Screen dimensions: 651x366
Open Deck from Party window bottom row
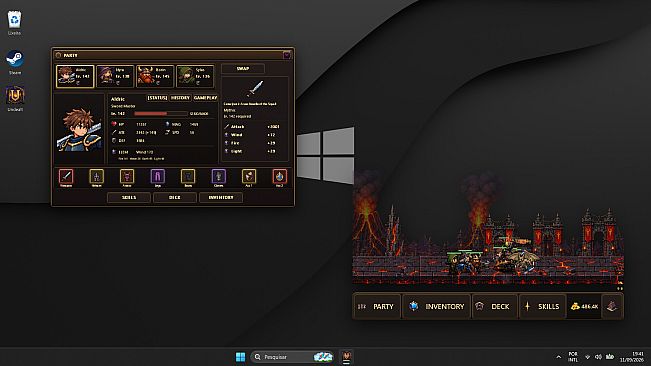[175, 198]
